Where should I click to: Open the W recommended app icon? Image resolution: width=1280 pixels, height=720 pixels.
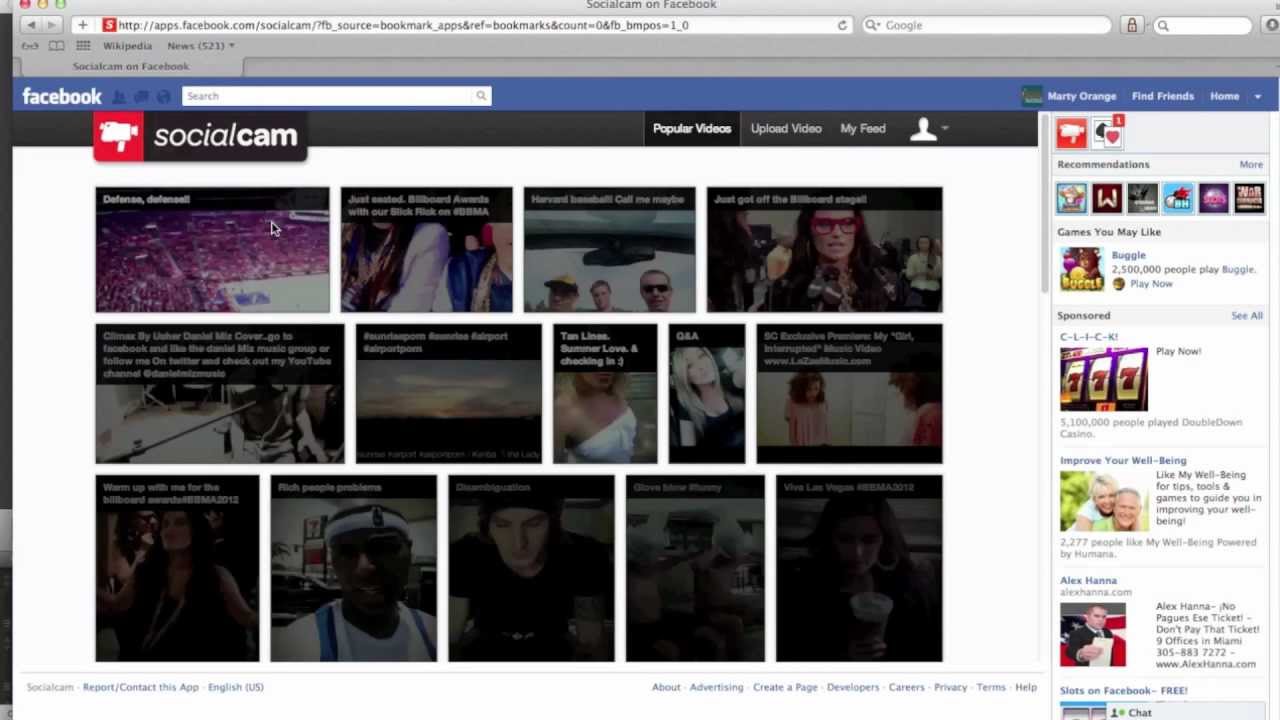click(x=1107, y=198)
